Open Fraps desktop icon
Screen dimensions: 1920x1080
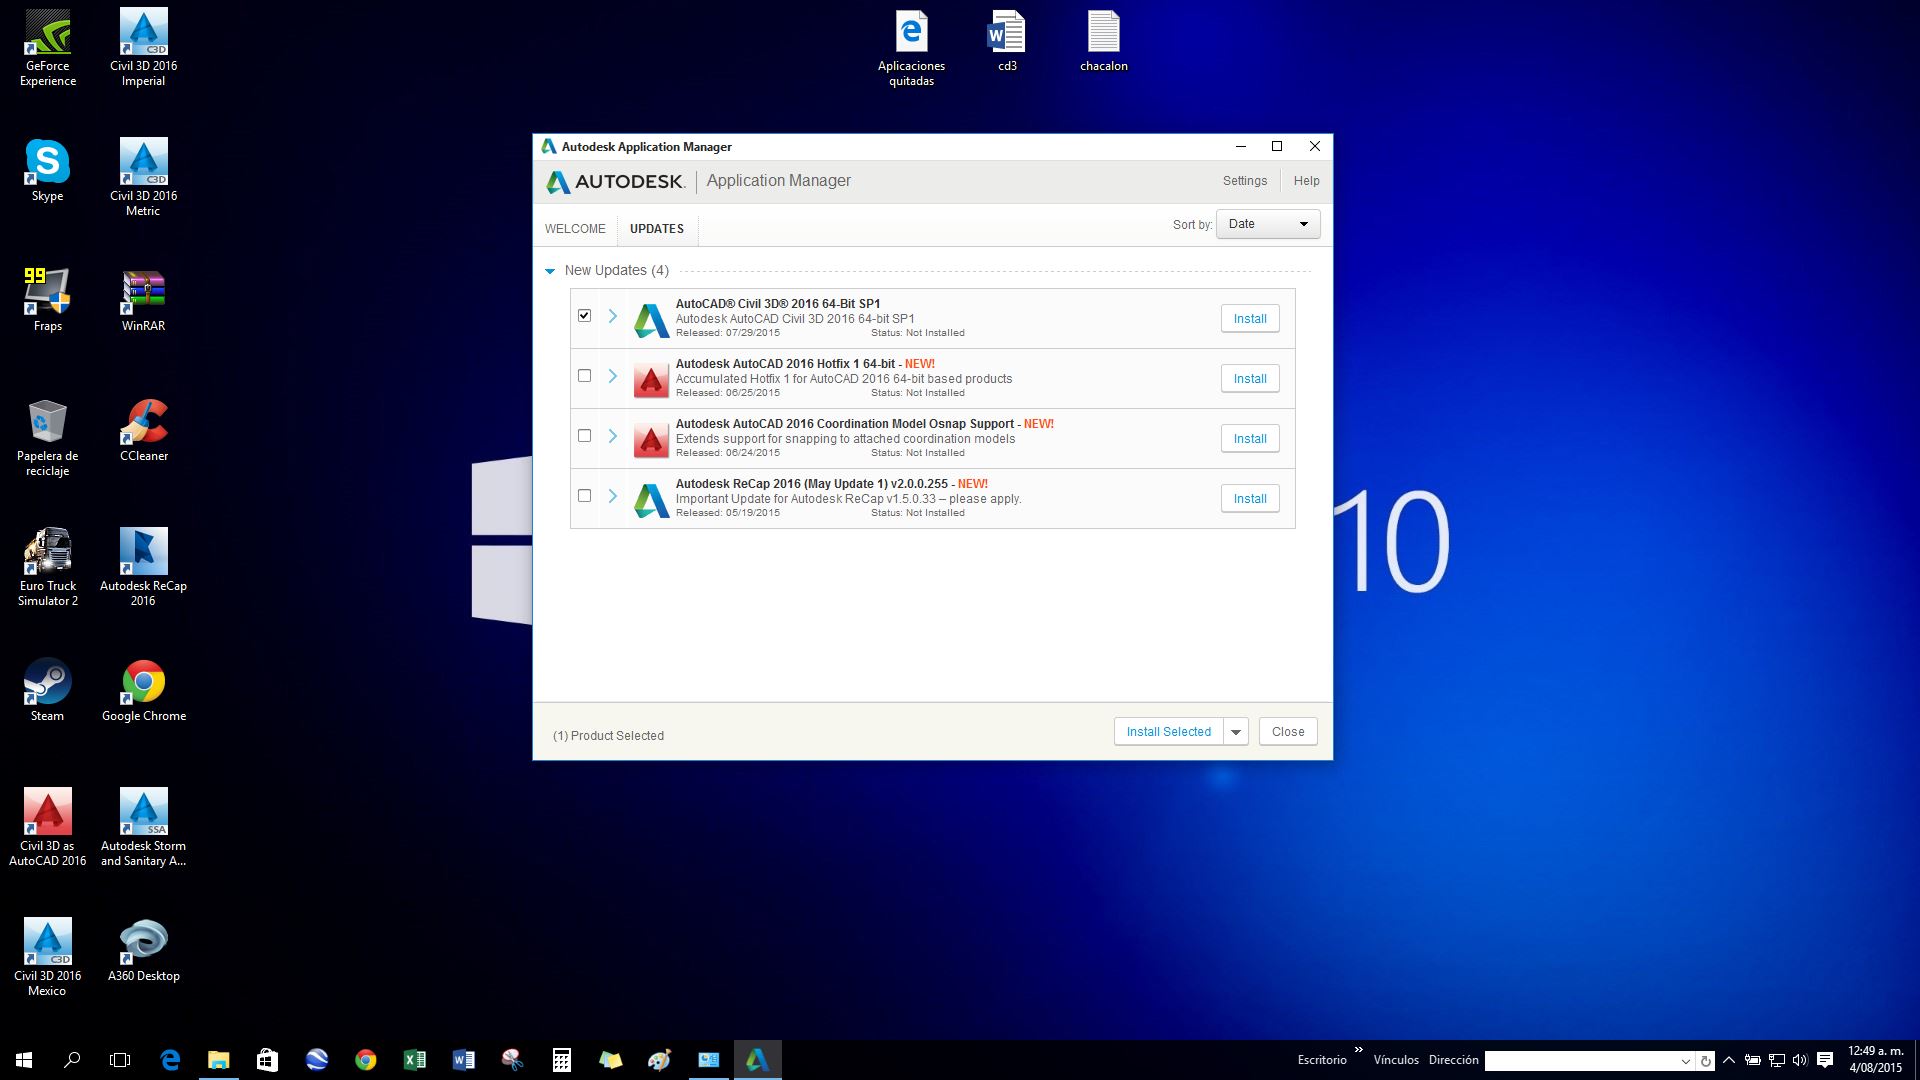click(48, 300)
